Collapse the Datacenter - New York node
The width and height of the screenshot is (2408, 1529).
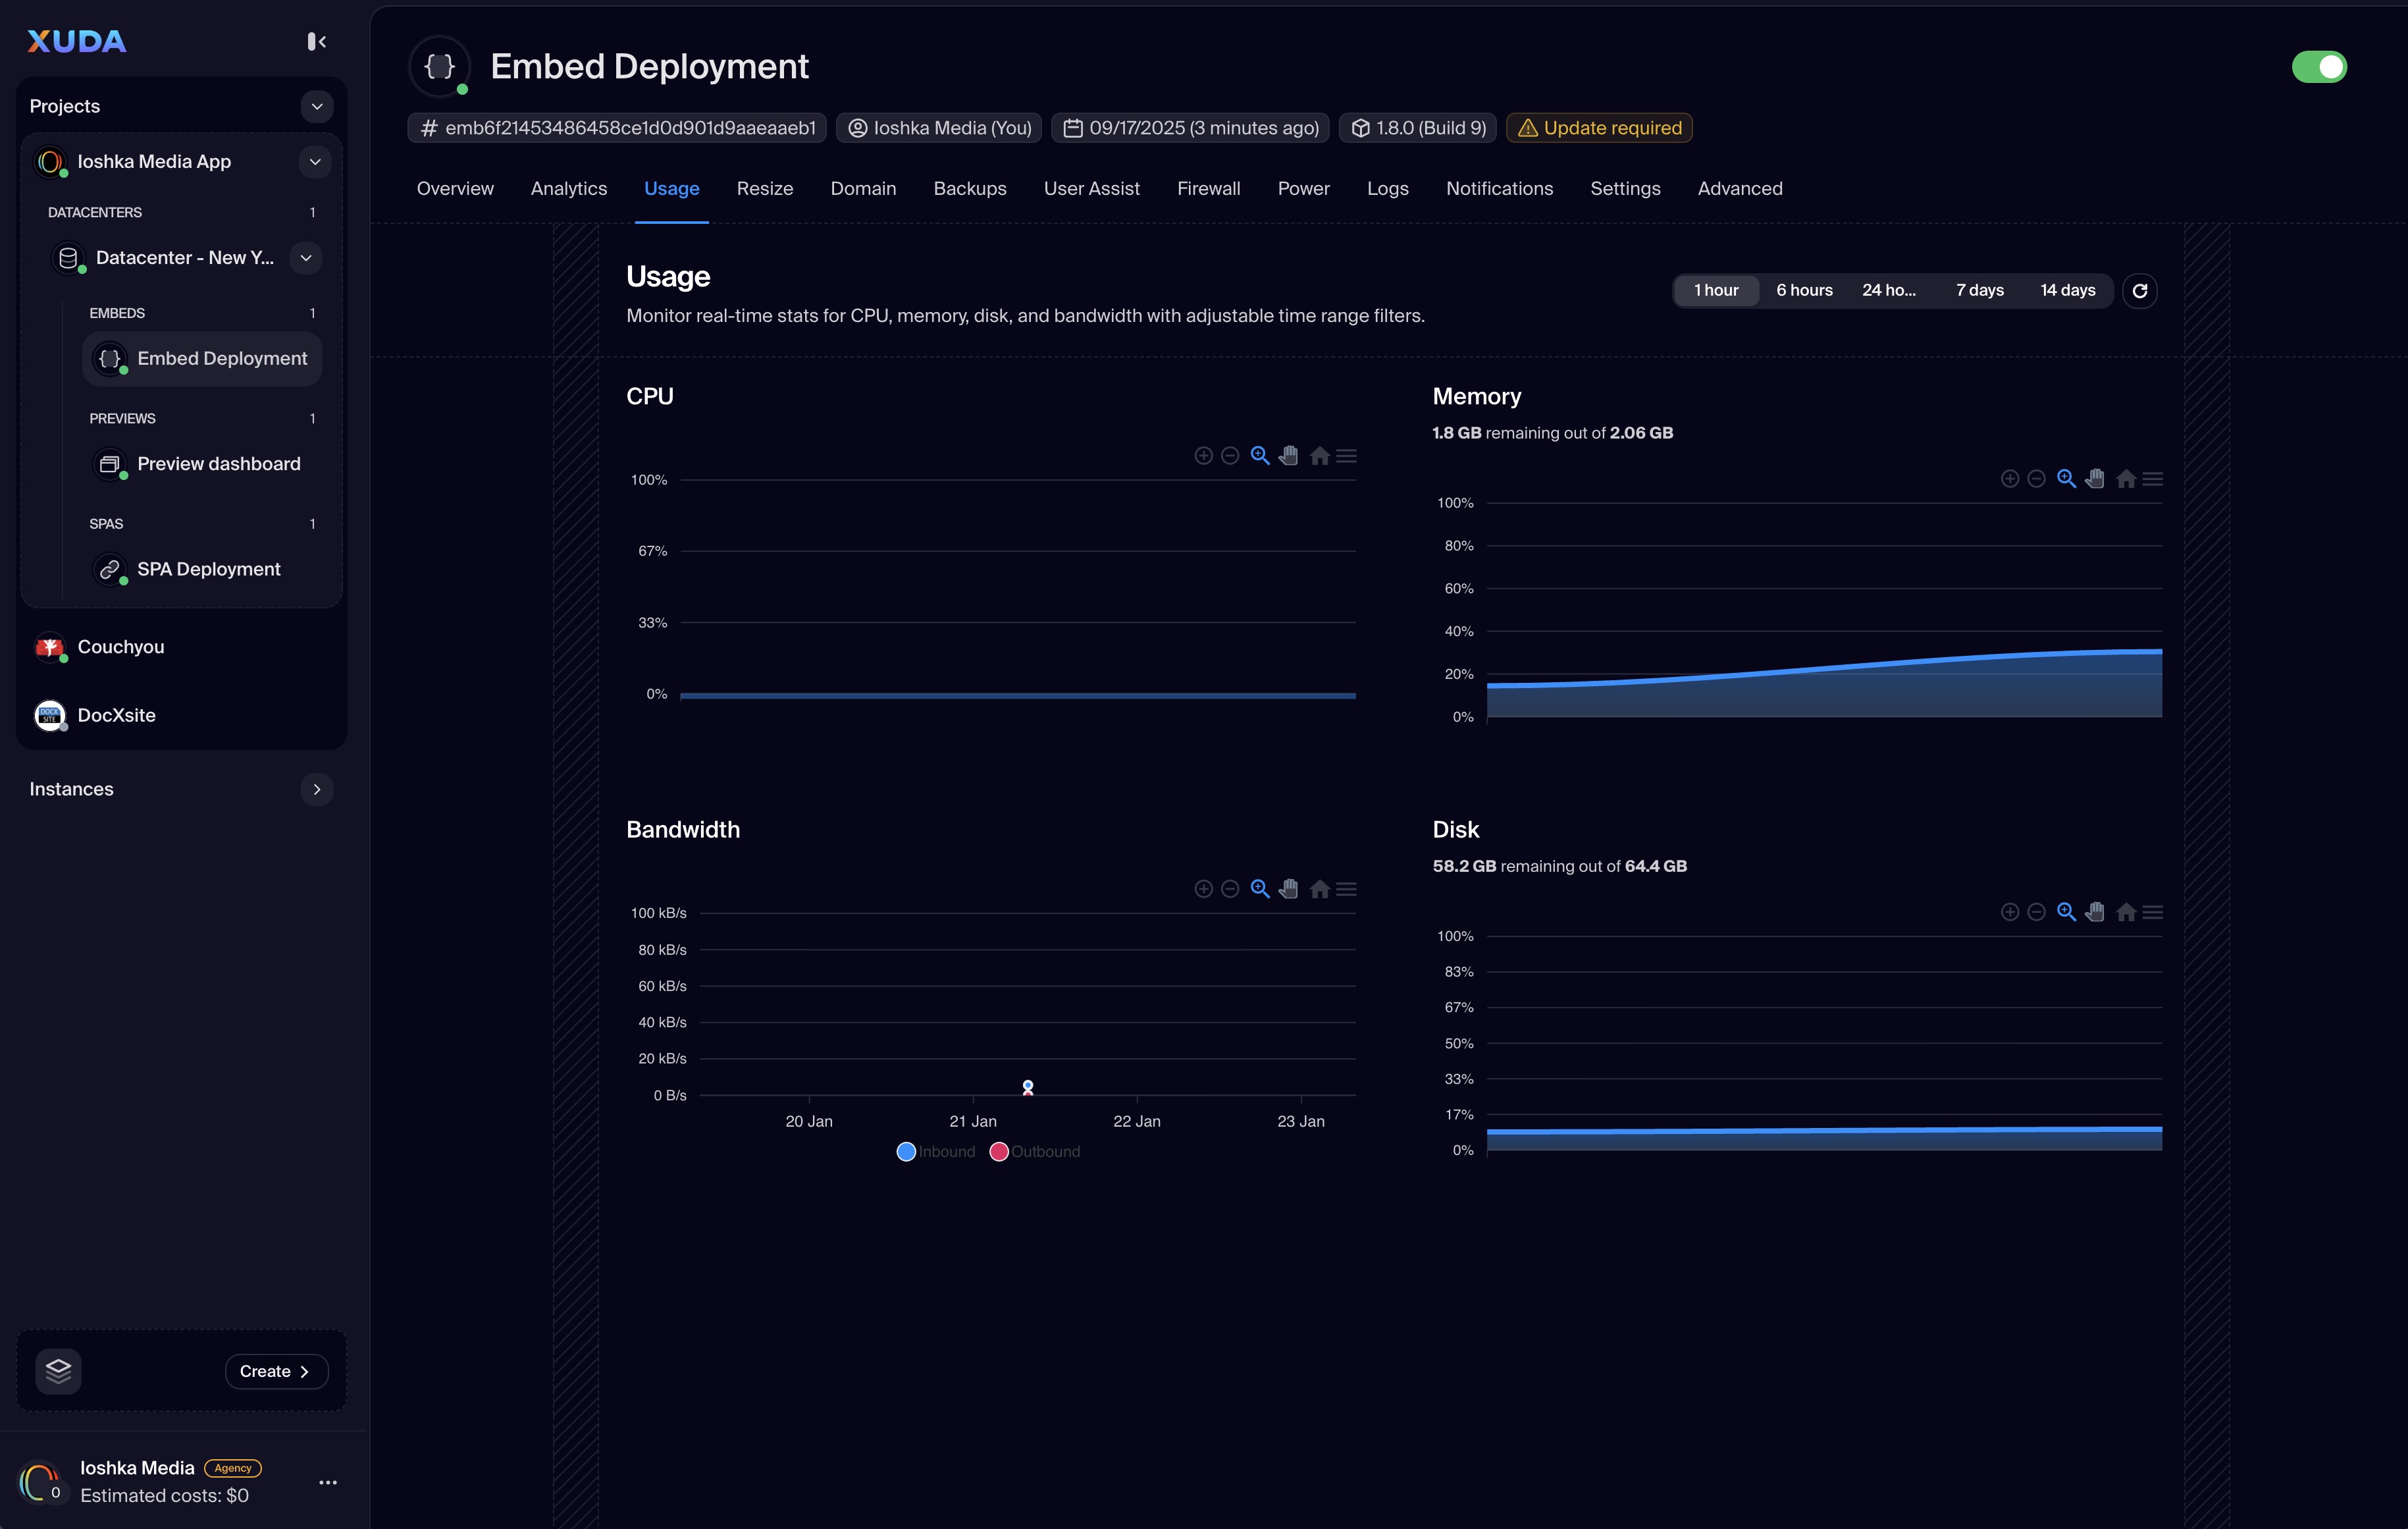pos(305,258)
